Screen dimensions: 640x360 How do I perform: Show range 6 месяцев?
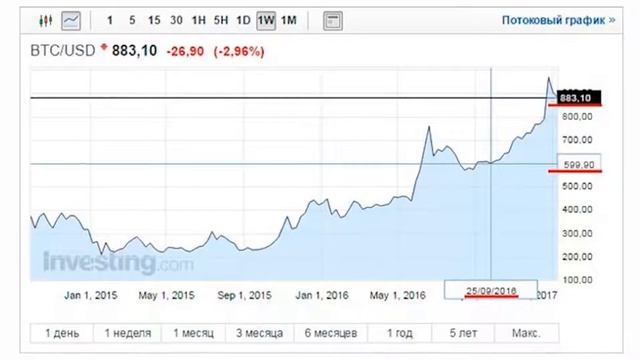pos(331,333)
